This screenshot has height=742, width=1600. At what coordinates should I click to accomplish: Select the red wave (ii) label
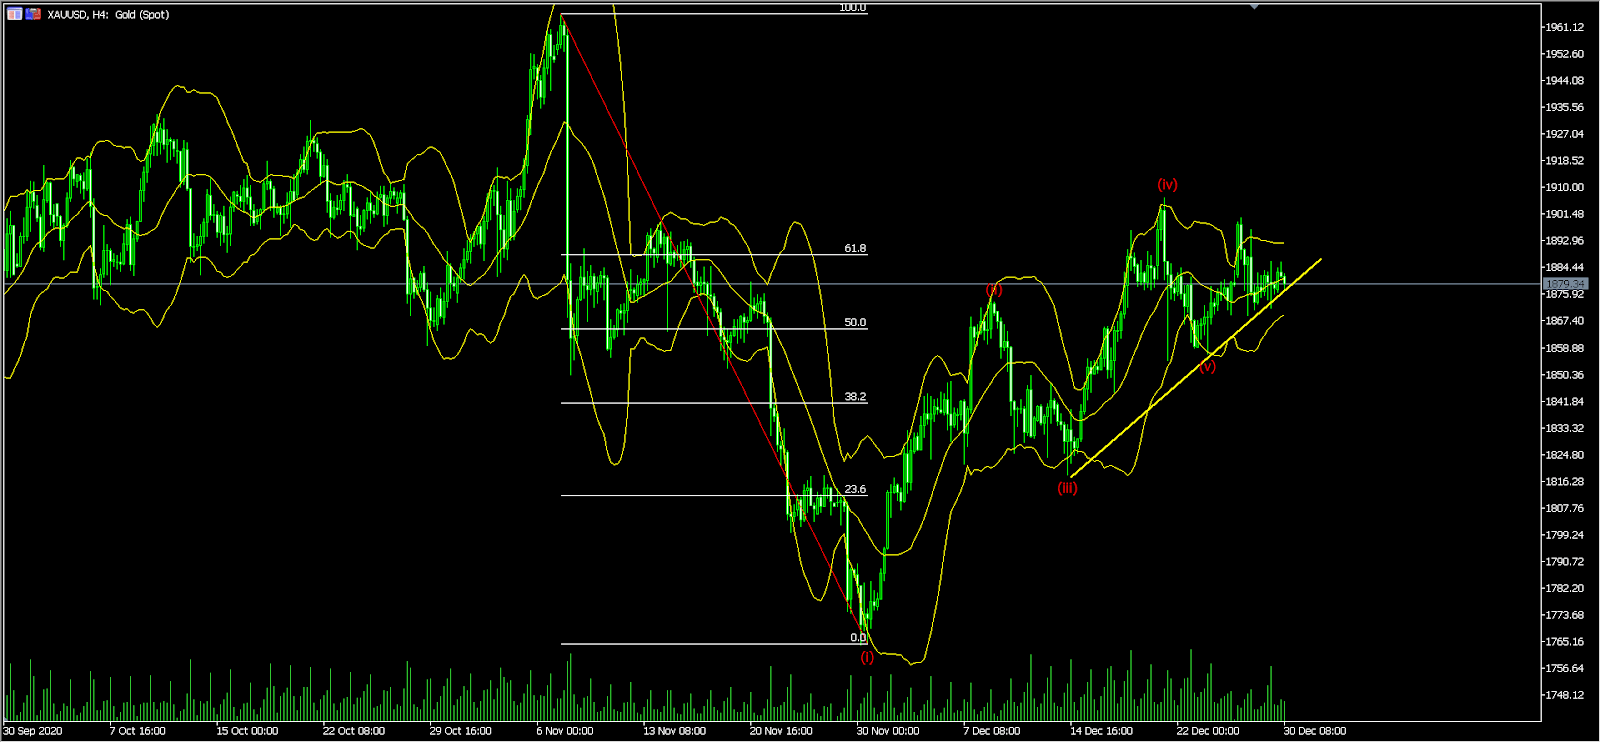tap(993, 290)
